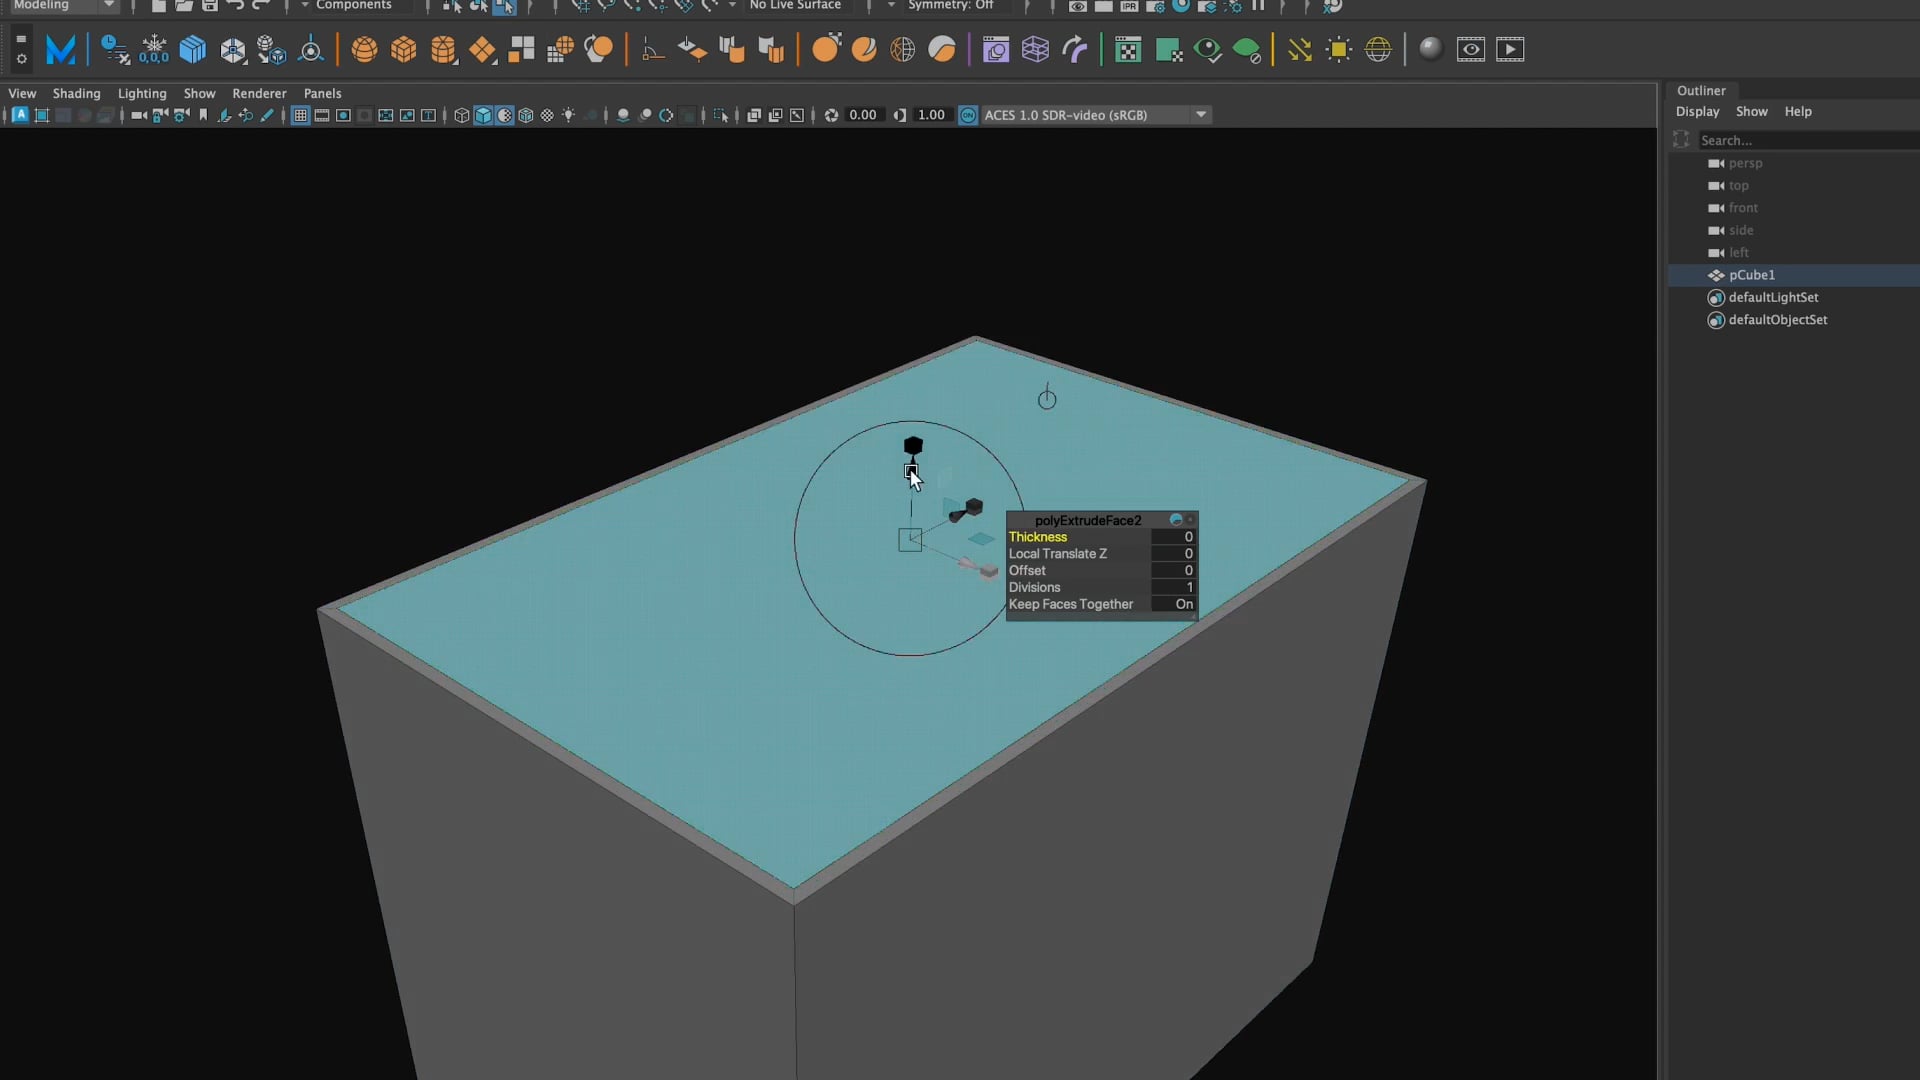
Task: Click the render view play icon
Action: (x=1510, y=49)
